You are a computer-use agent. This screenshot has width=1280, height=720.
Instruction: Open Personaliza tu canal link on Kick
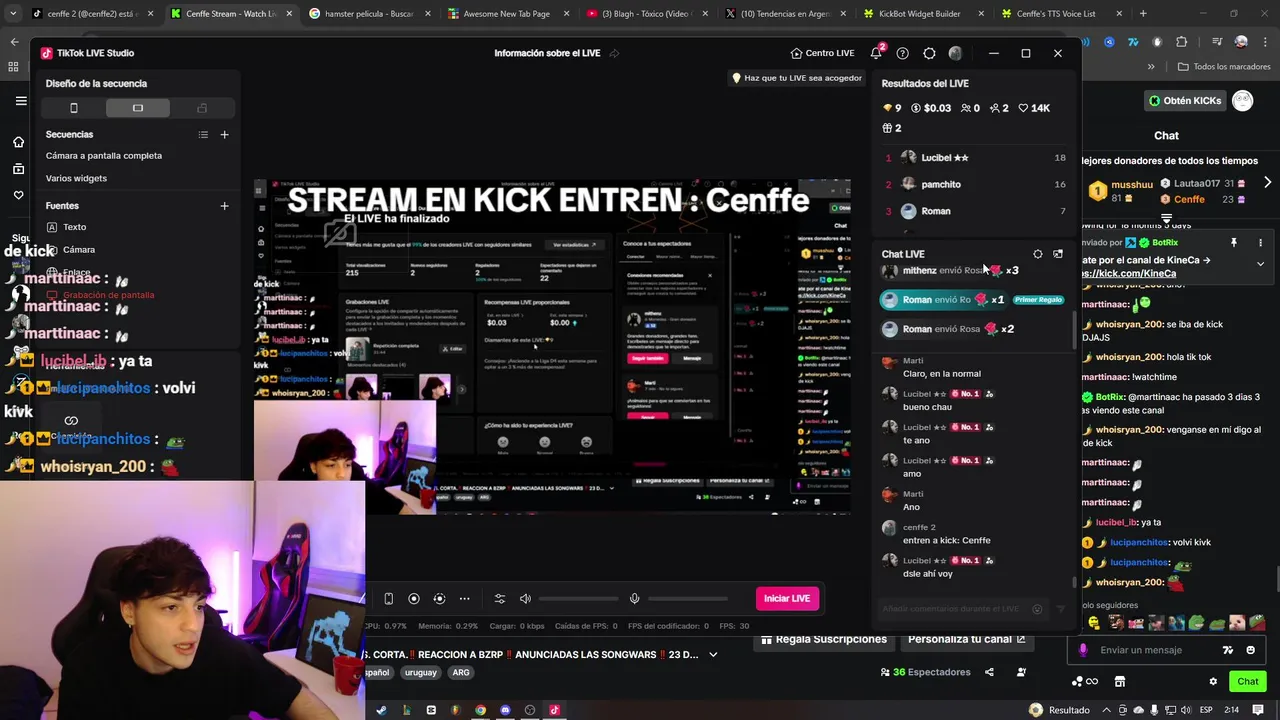967,639
